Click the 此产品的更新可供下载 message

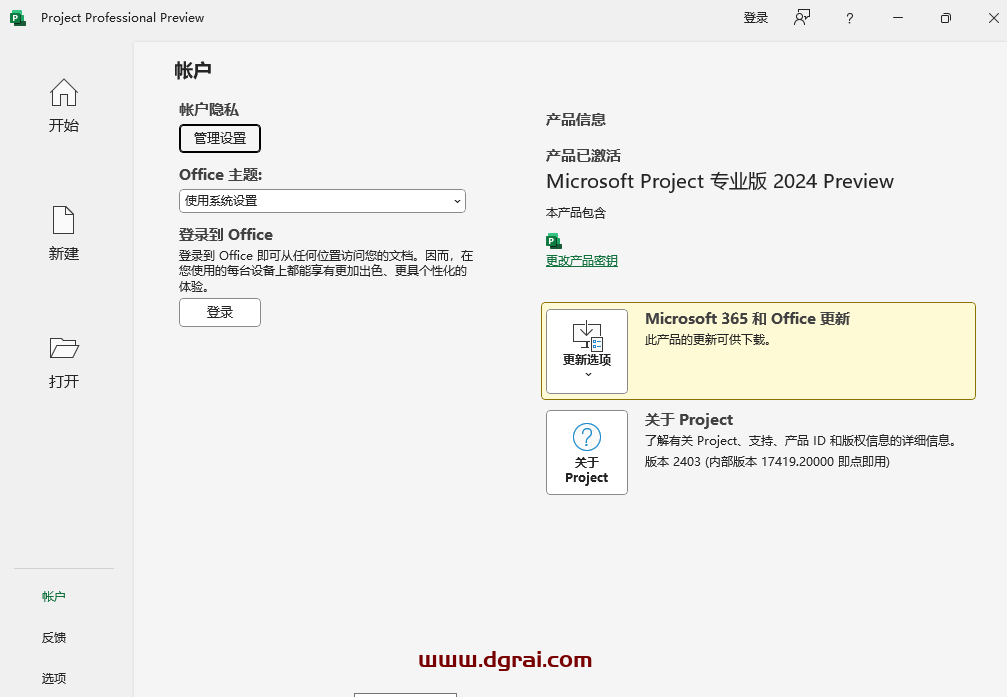708,339
